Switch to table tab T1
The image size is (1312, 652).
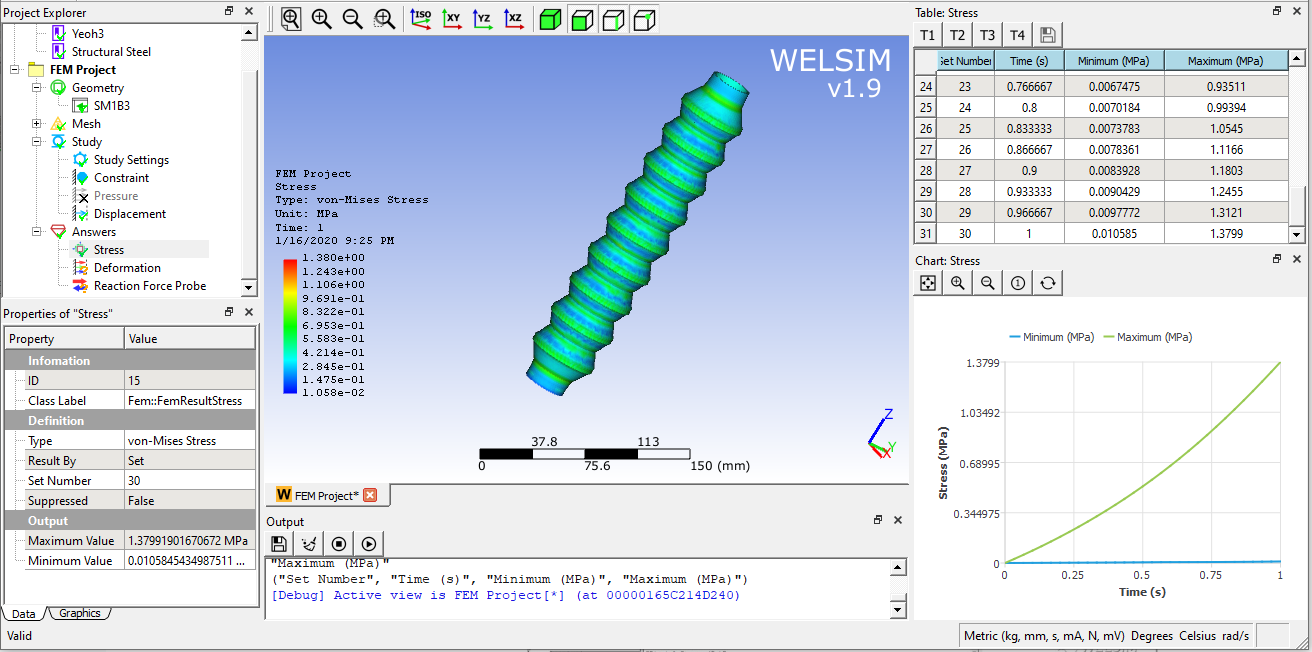coord(928,35)
